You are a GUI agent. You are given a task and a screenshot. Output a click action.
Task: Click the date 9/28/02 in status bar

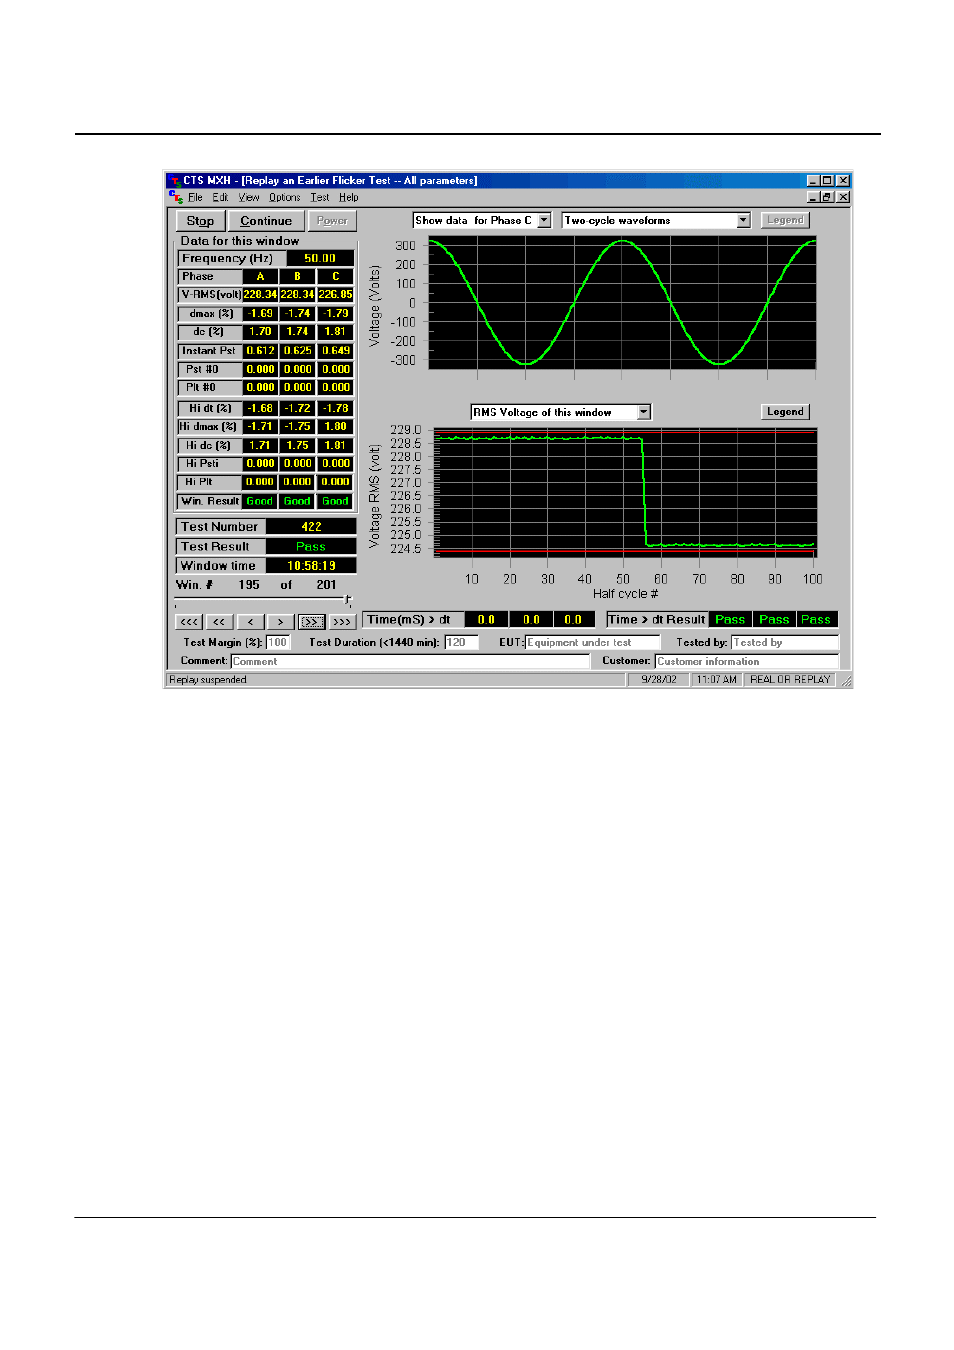point(659,680)
